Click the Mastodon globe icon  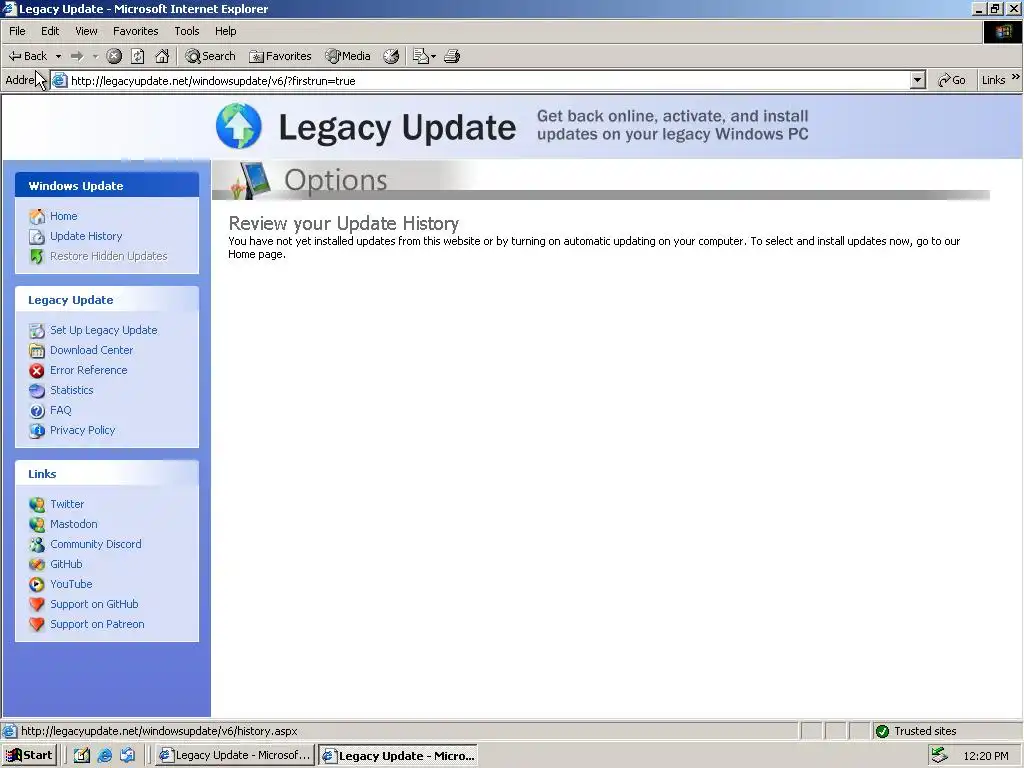(x=37, y=524)
